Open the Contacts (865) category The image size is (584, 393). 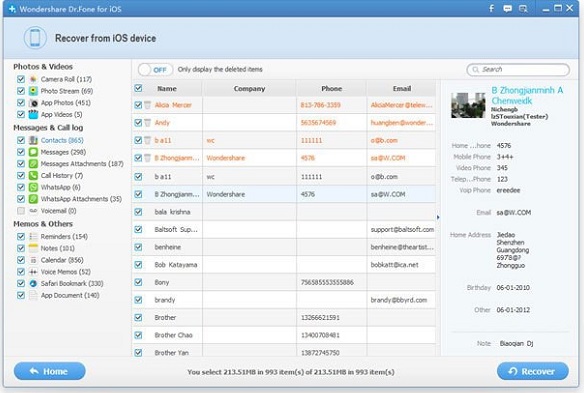coord(62,140)
